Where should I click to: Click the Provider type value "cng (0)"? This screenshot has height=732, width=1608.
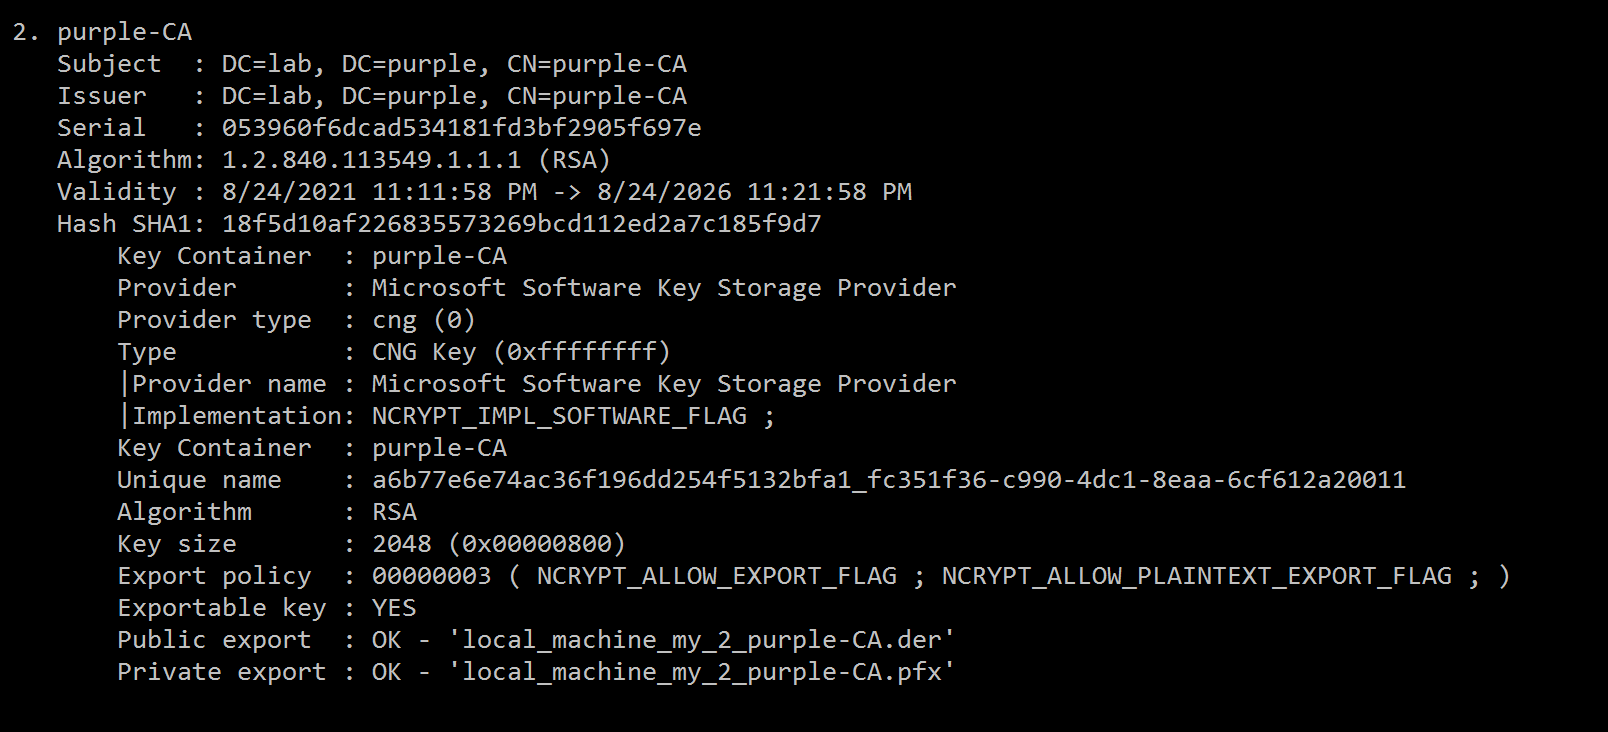point(423,320)
